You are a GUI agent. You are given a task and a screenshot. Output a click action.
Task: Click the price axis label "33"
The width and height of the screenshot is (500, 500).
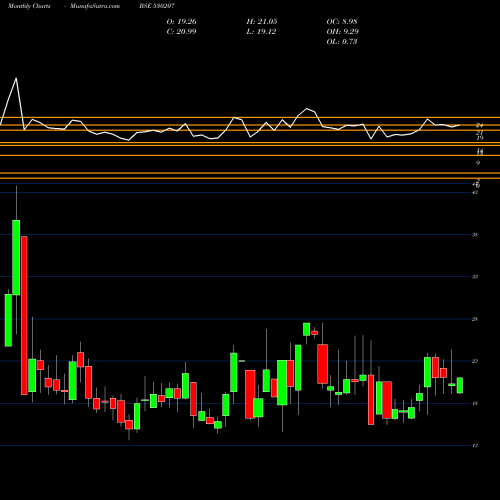coord(475,277)
